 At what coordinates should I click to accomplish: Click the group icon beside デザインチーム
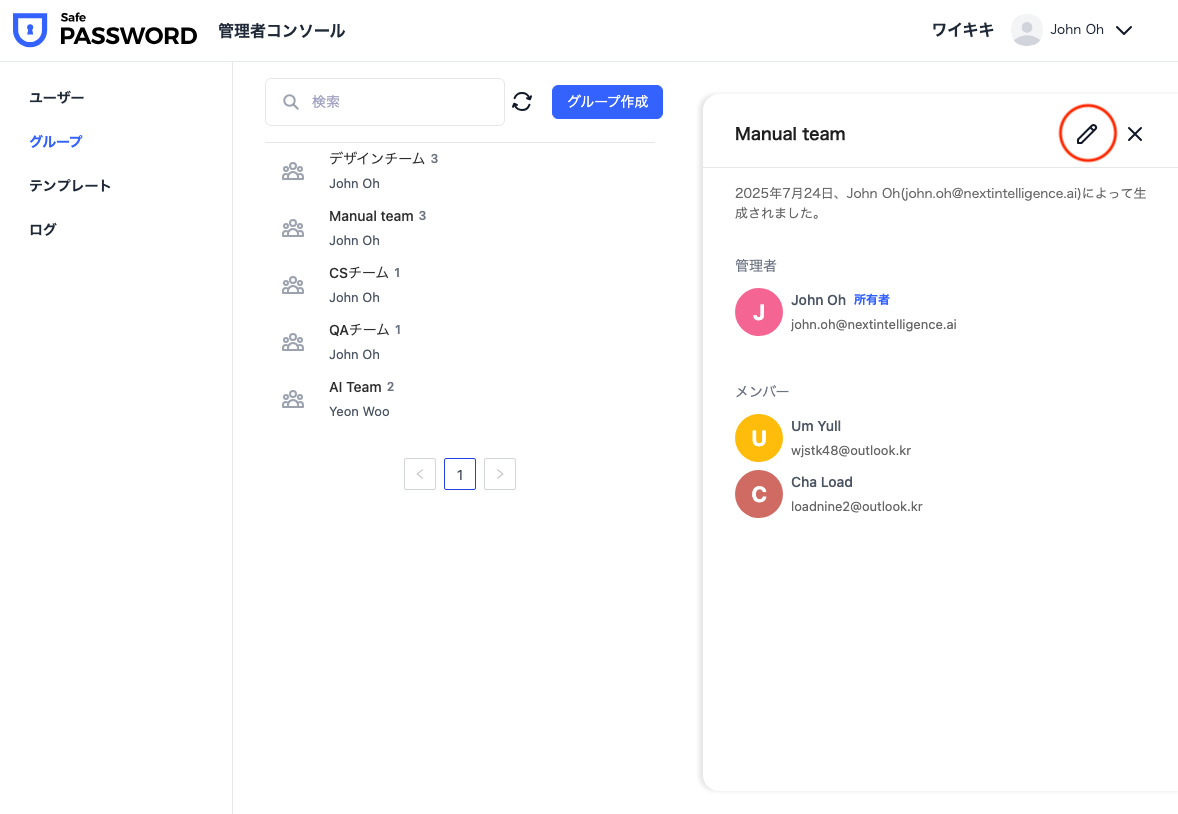(x=293, y=171)
